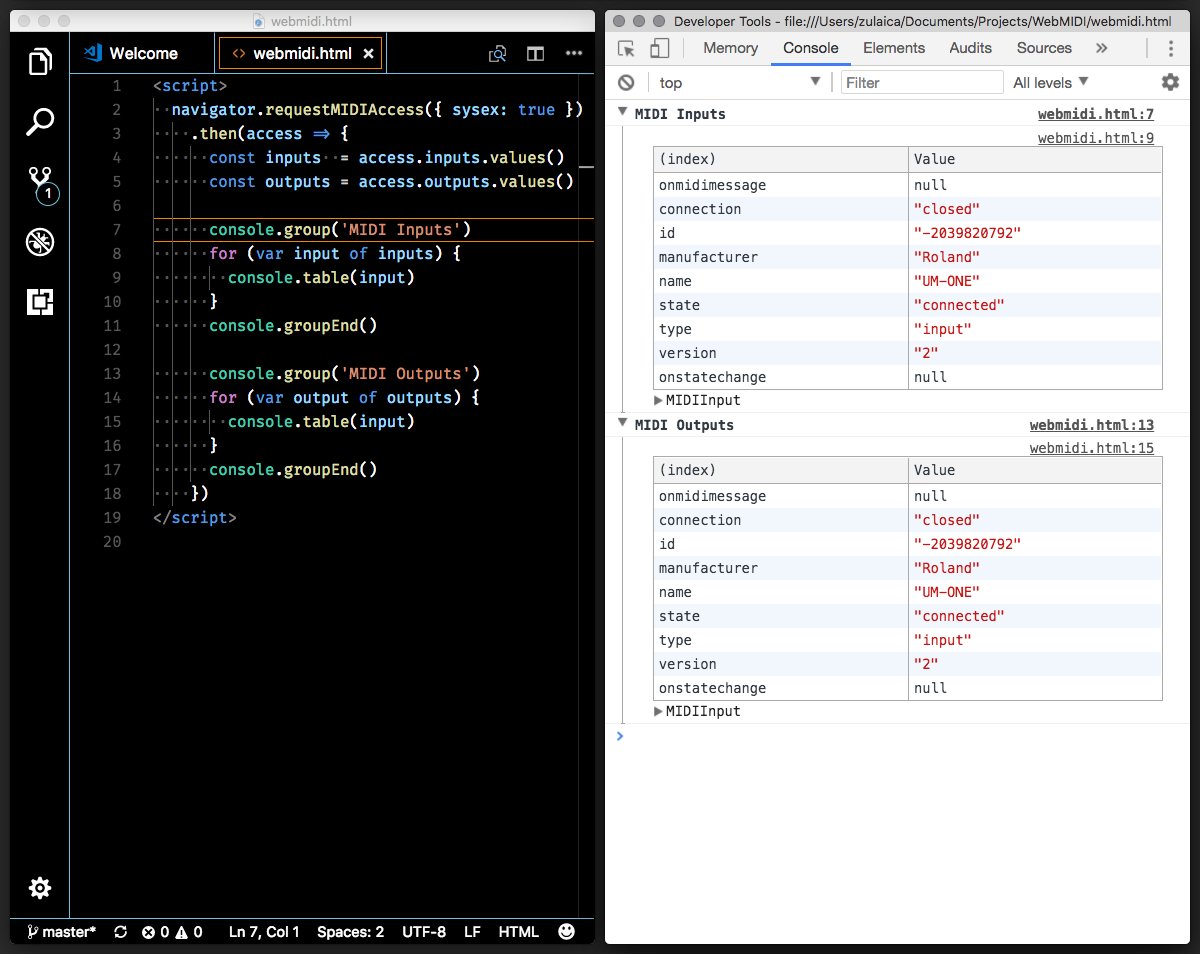This screenshot has width=1200, height=954.
Task: Click the UTF-8 encoding indicator
Action: point(424,932)
